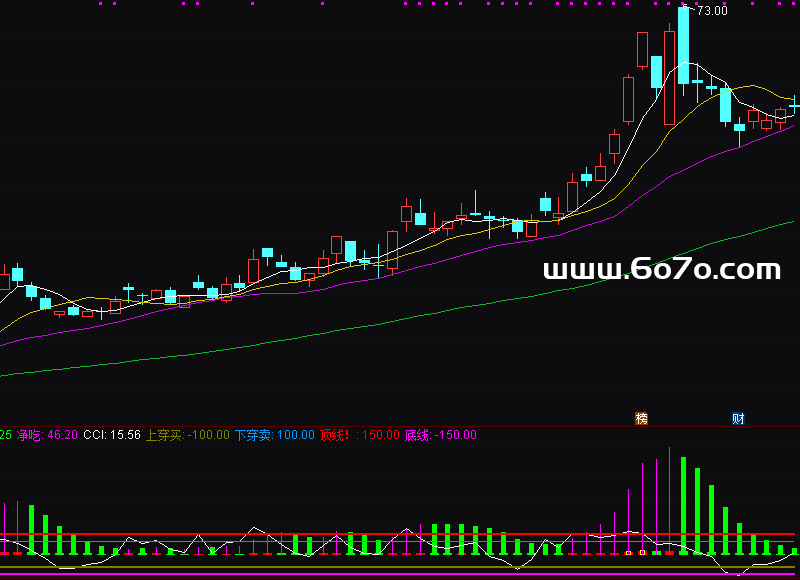Select the rightmost candlestick on the chart
Viewport: 800px width, 580px height.
[x=795, y=103]
